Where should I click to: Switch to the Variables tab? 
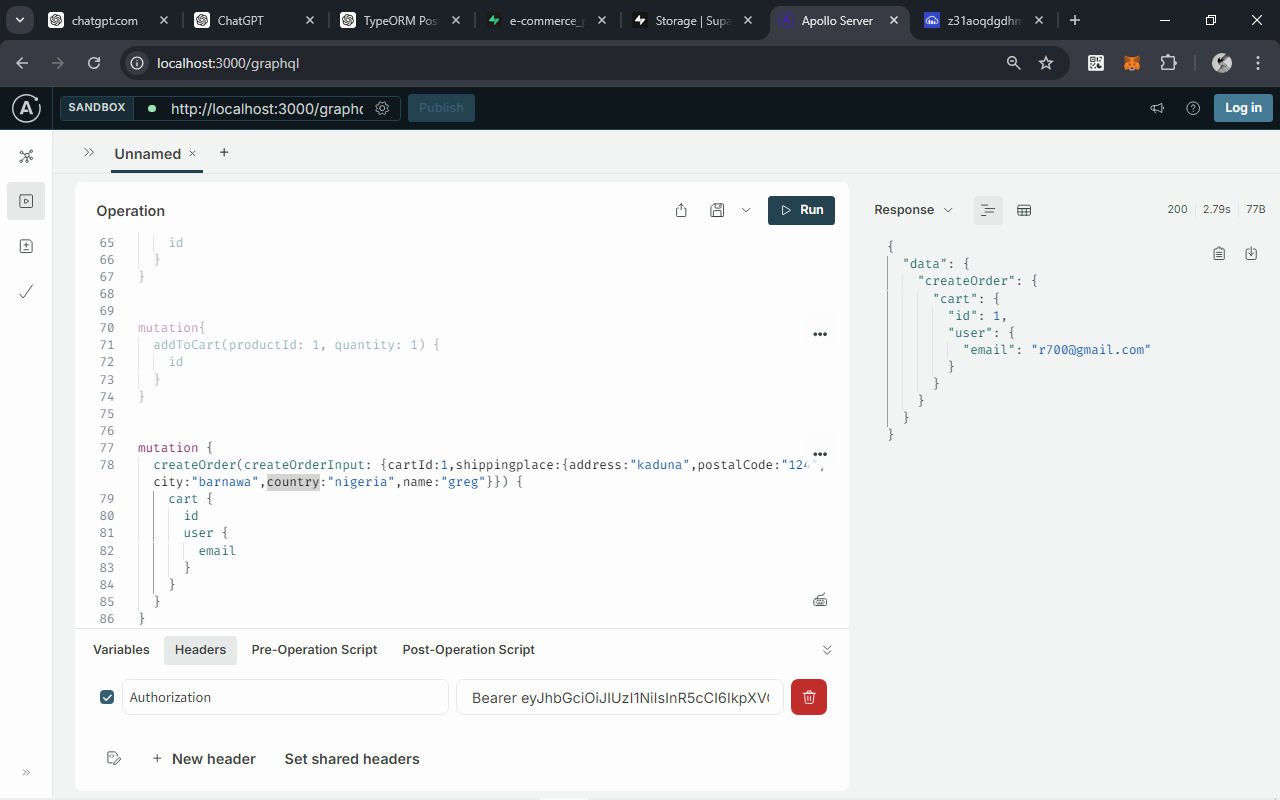pos(120,649)
